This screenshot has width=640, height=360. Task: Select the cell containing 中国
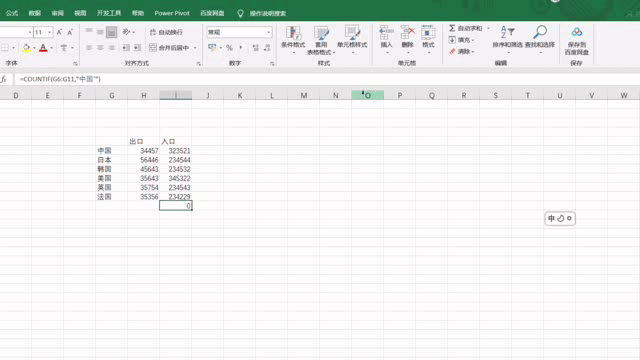coord(111,151)
